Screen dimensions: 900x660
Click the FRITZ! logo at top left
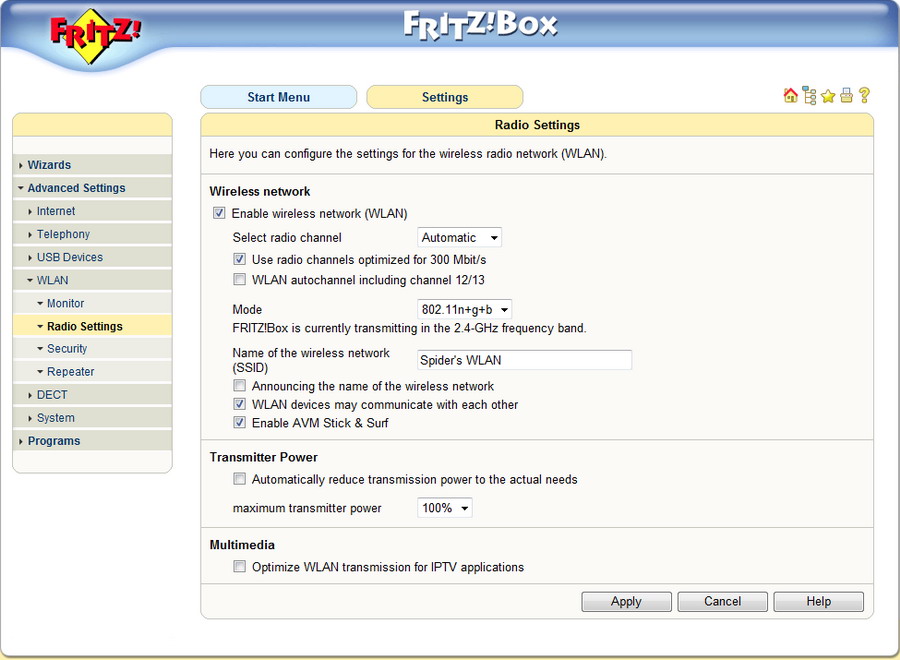96,36
